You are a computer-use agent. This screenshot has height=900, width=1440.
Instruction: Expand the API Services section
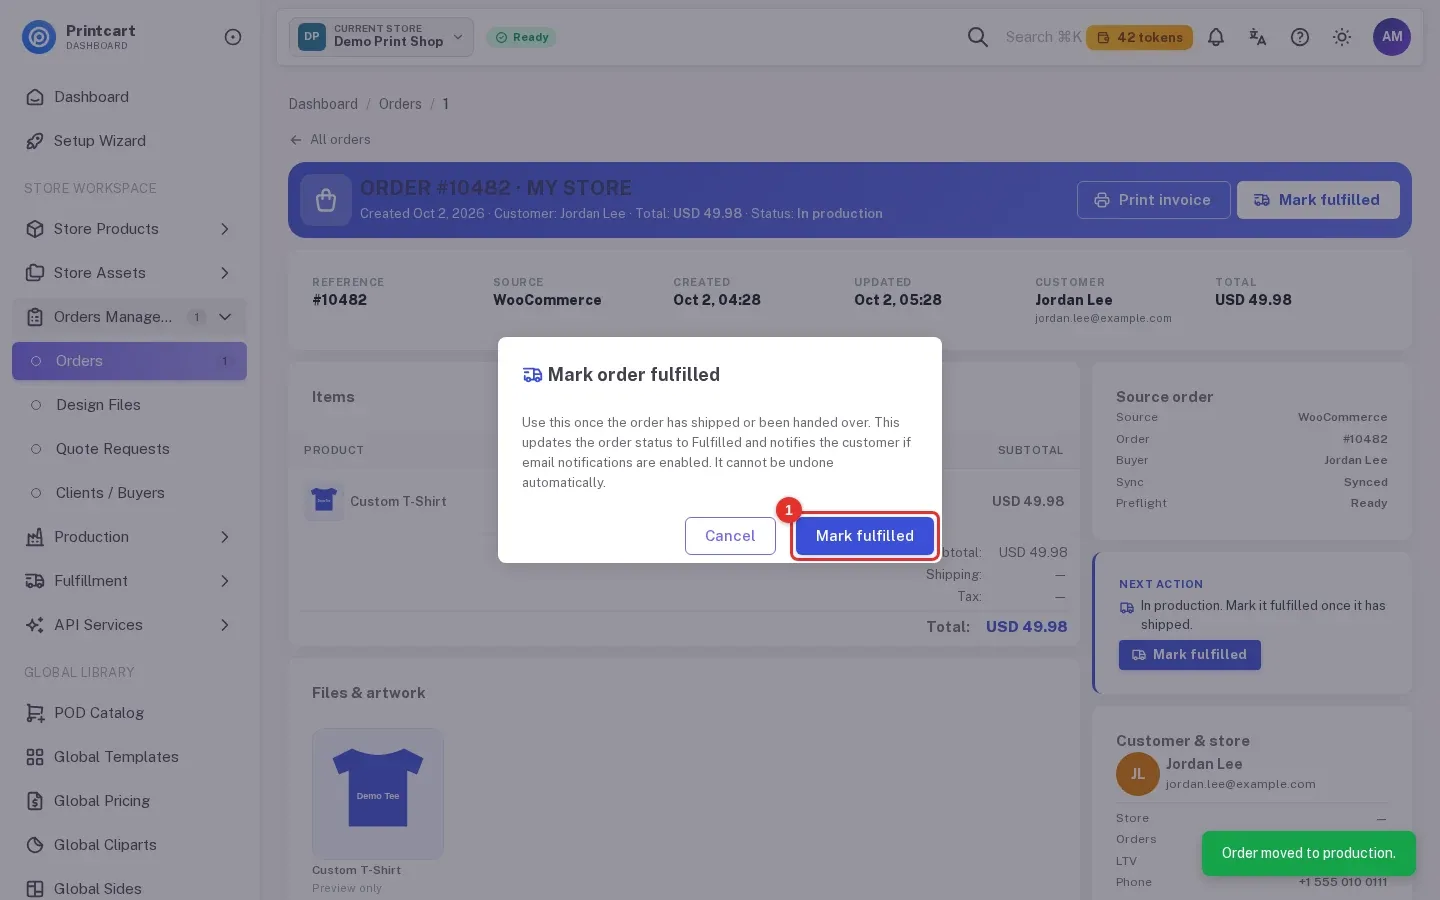pos(130,625)
